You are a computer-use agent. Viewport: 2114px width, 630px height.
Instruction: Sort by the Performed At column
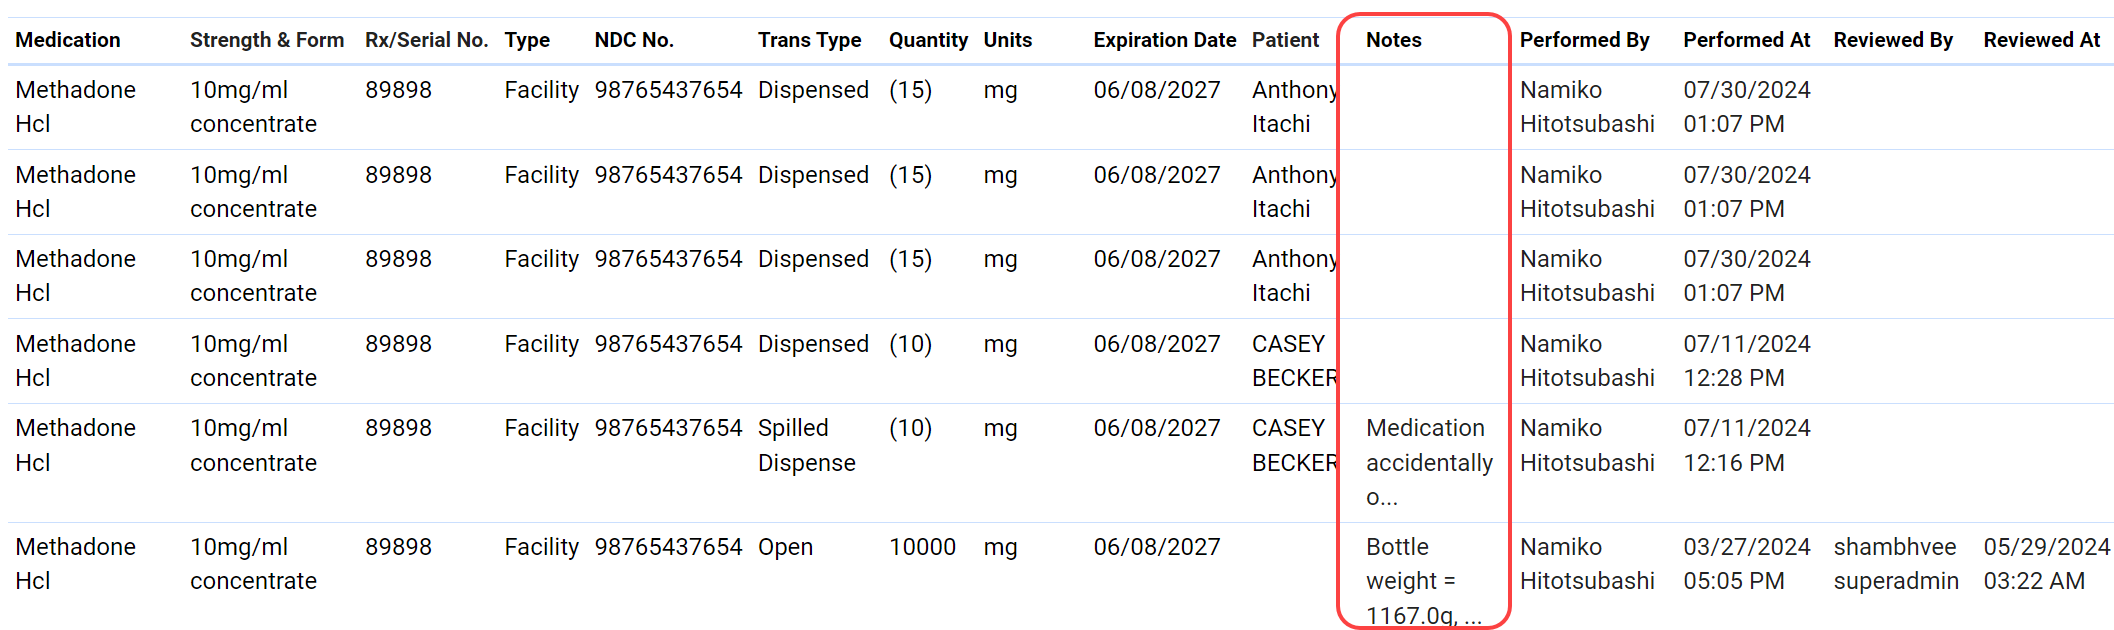(x=1746, y=40)
